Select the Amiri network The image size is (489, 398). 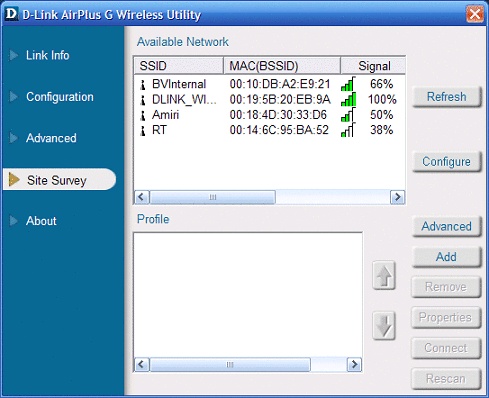point(269,115)
